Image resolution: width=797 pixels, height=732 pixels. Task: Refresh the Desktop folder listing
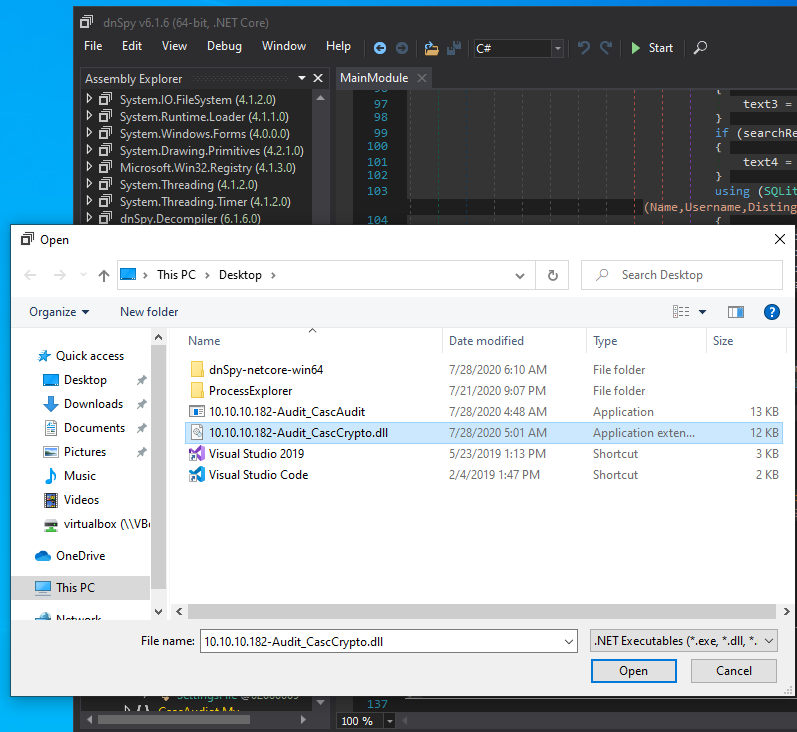coord(552,275)
